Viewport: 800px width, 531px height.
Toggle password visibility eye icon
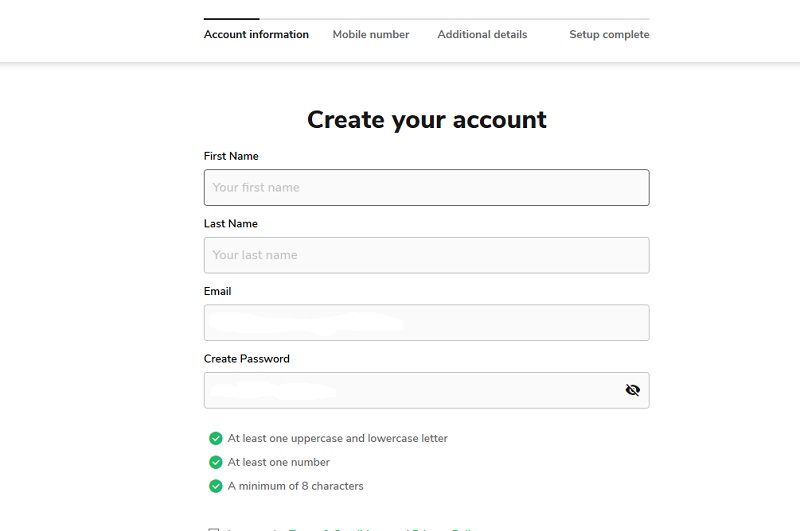tap(632, 390)
